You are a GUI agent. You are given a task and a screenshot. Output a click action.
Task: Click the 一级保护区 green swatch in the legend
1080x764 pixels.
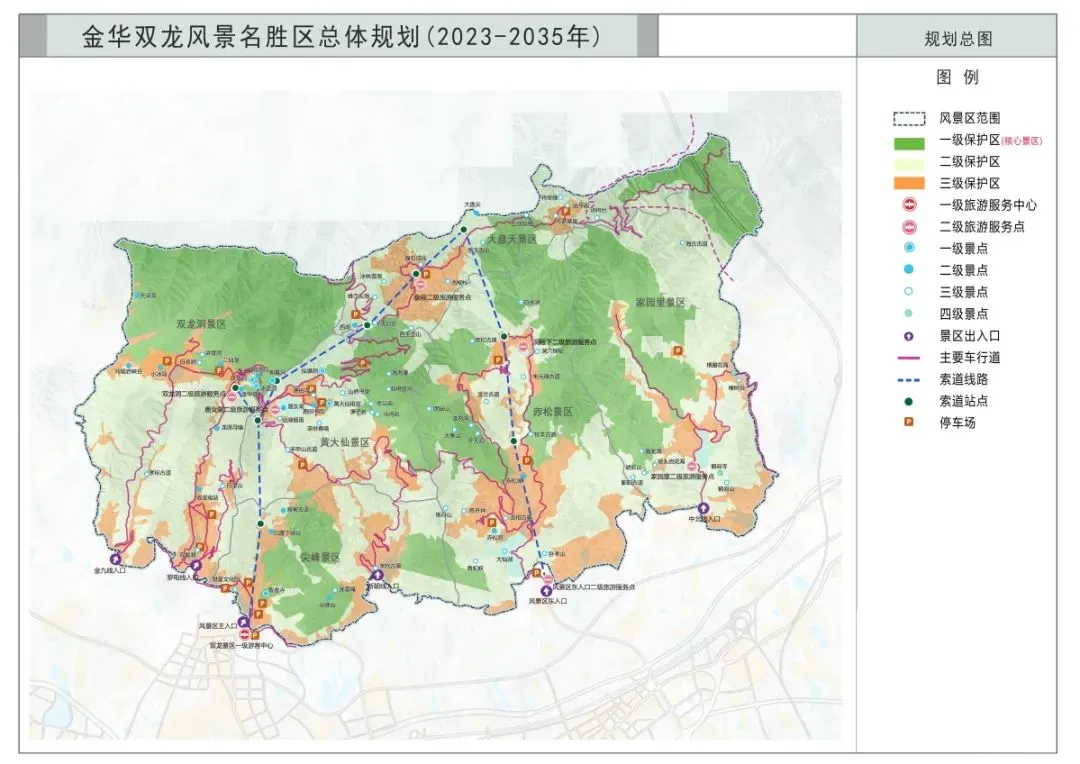pyautogui.click(x=909, y=140)
